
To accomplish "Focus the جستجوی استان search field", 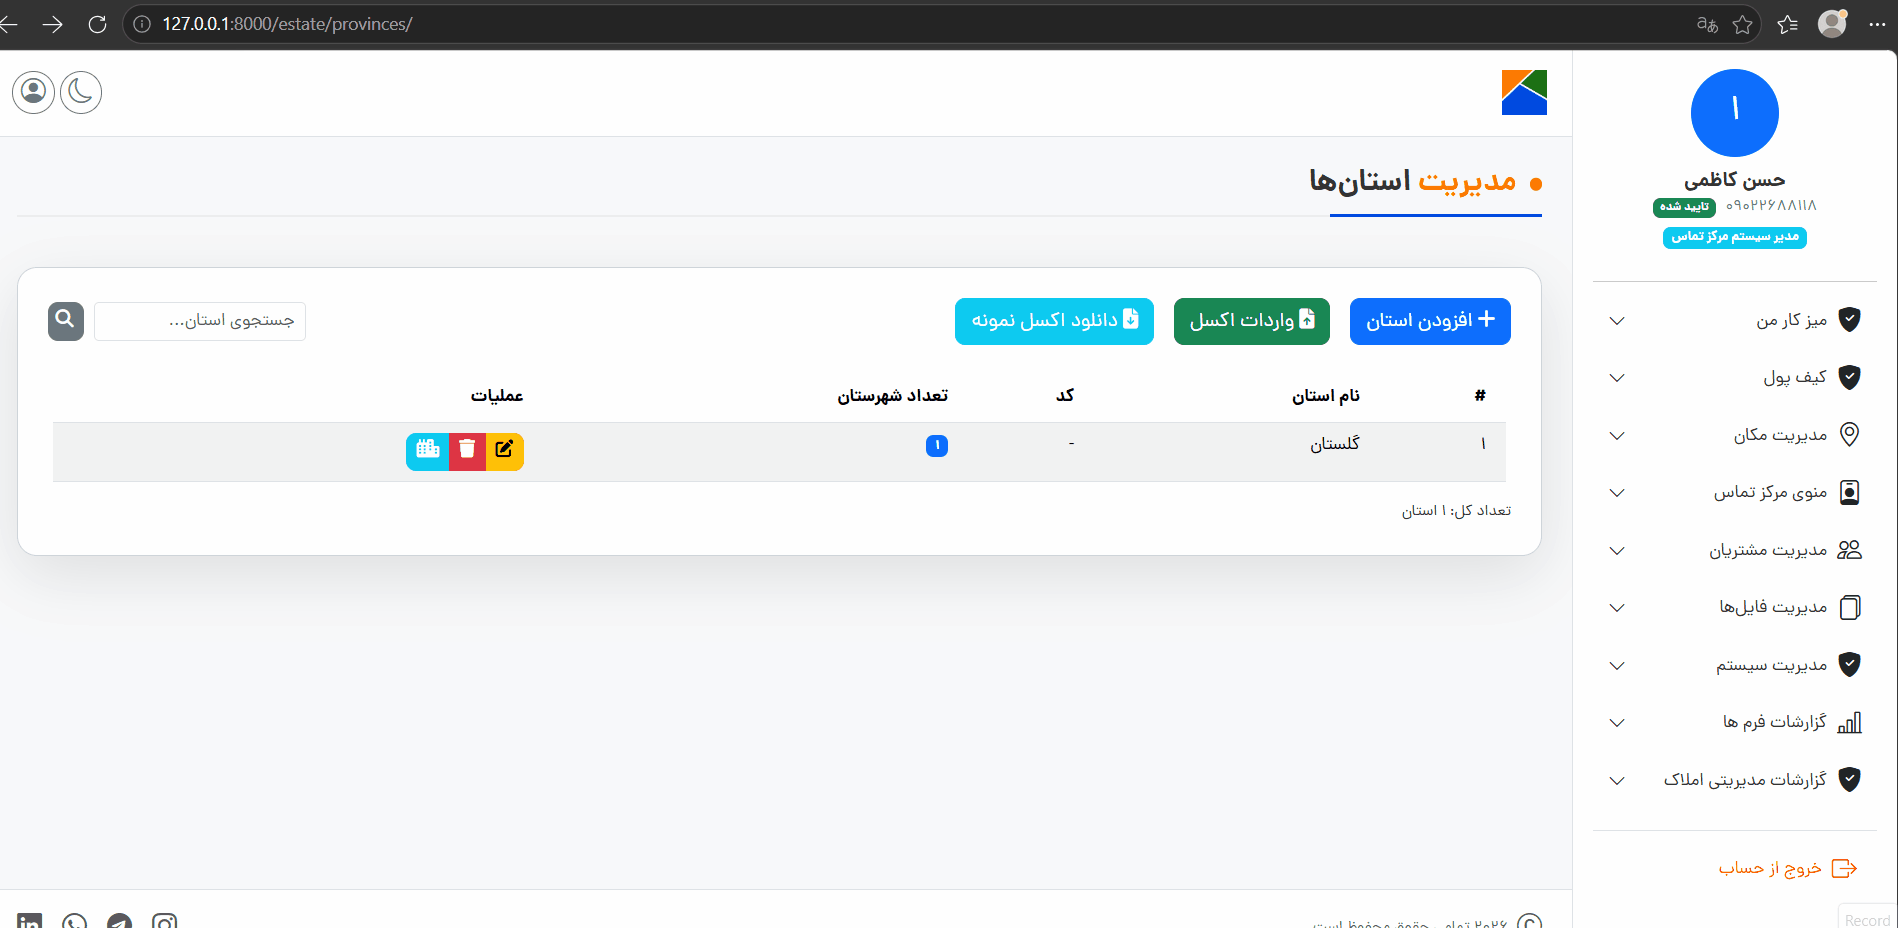I will click(x=200, y=321).
